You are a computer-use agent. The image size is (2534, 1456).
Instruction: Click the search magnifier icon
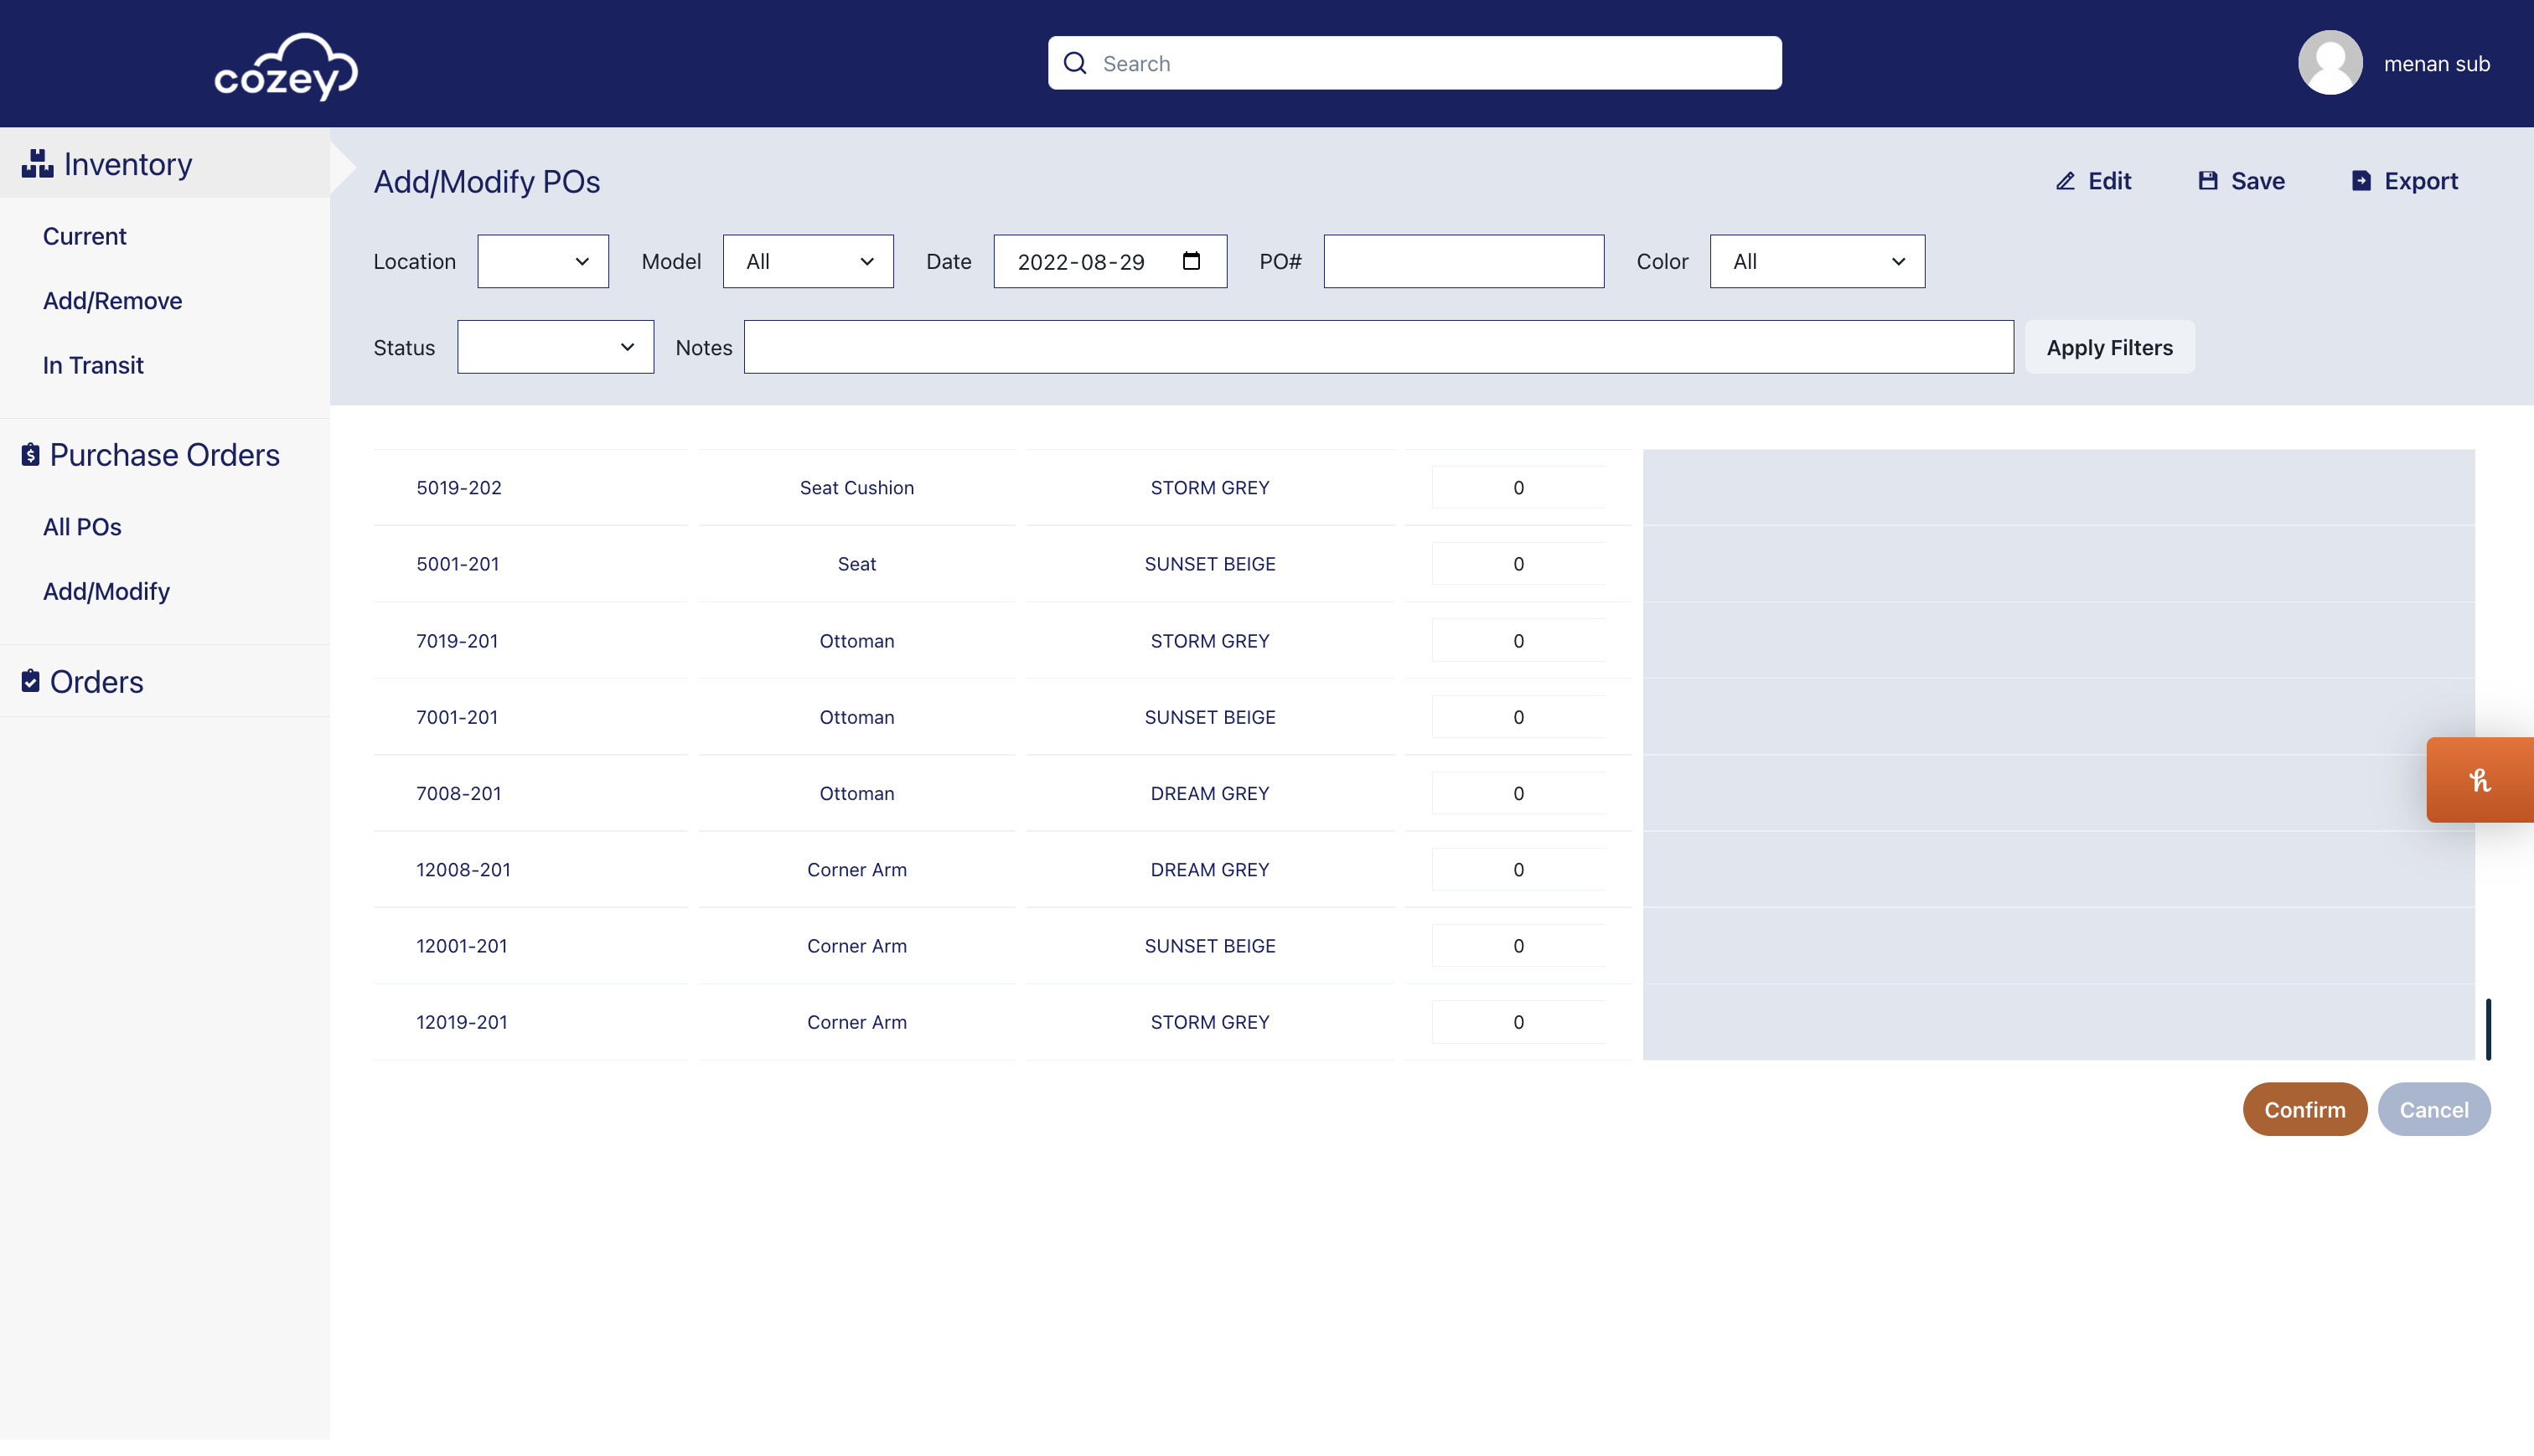[x=1075, y=63]
